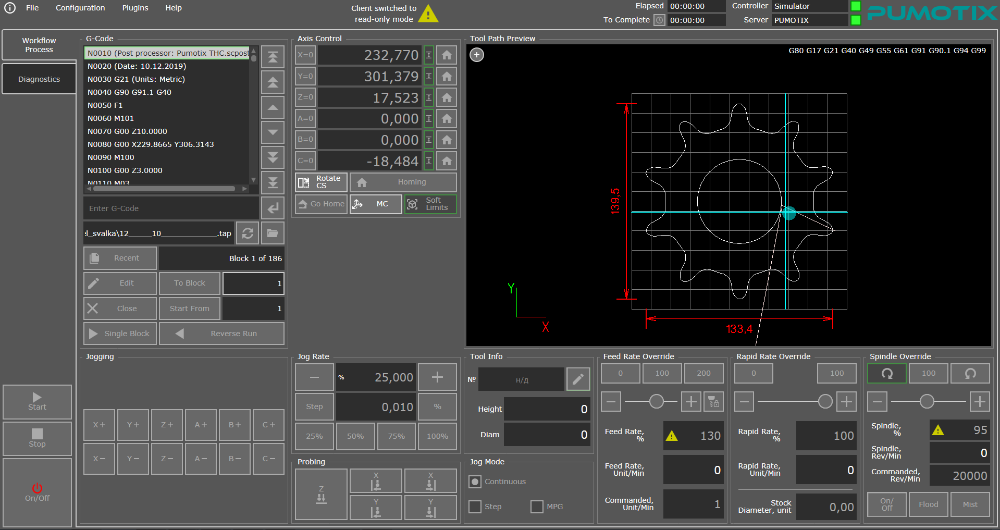Click the page-up double arrow in G-Code

(x=273, y=82)
